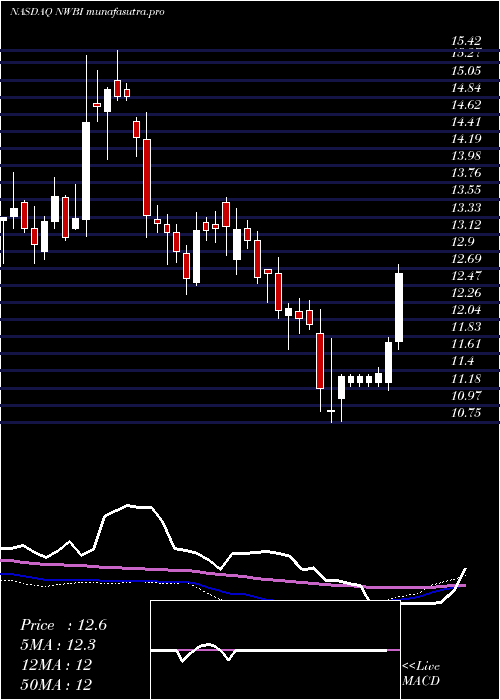Select the 11.61 price axis label
The width and height of the screenshot is (500, 700).
466,344
